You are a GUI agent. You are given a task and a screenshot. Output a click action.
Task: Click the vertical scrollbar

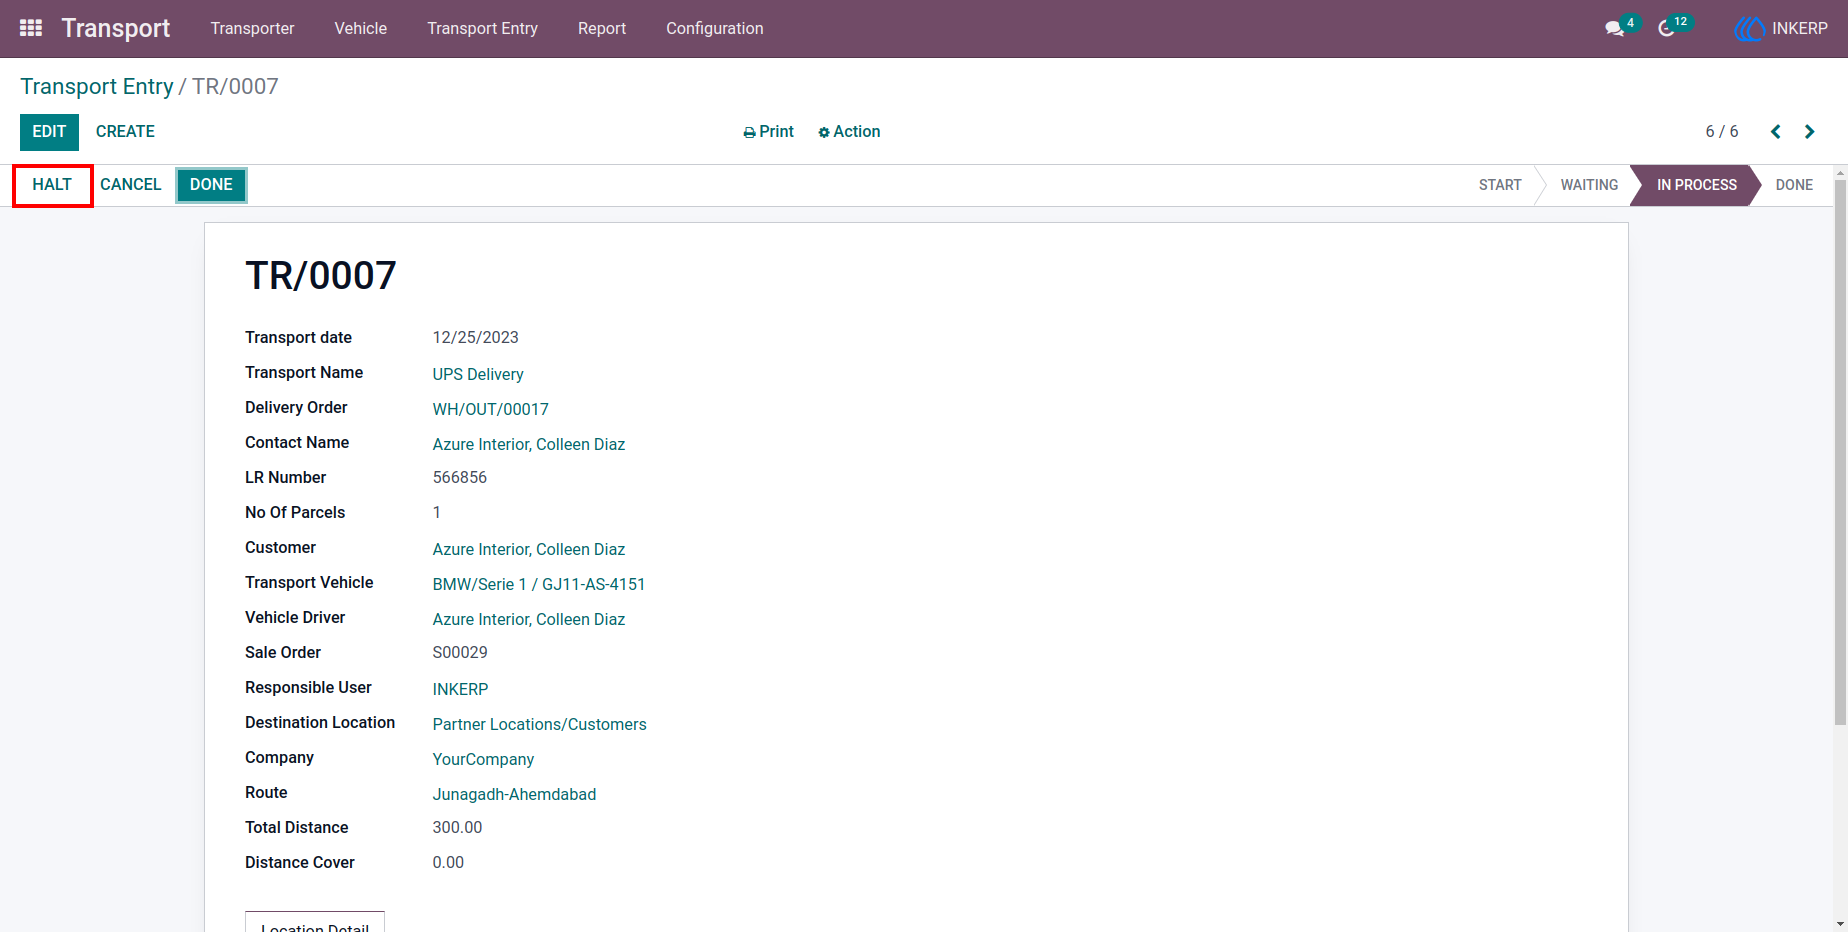(x=1840, y=450)
